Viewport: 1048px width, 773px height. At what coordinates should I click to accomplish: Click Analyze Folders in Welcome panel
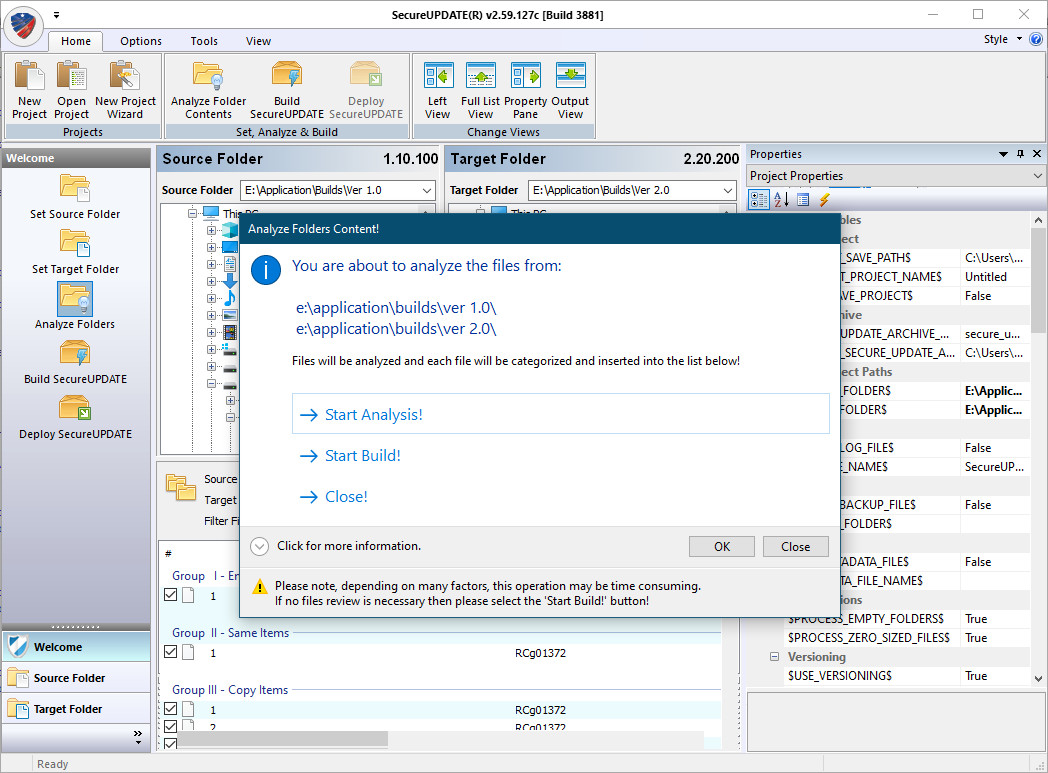tap(75, 307)
